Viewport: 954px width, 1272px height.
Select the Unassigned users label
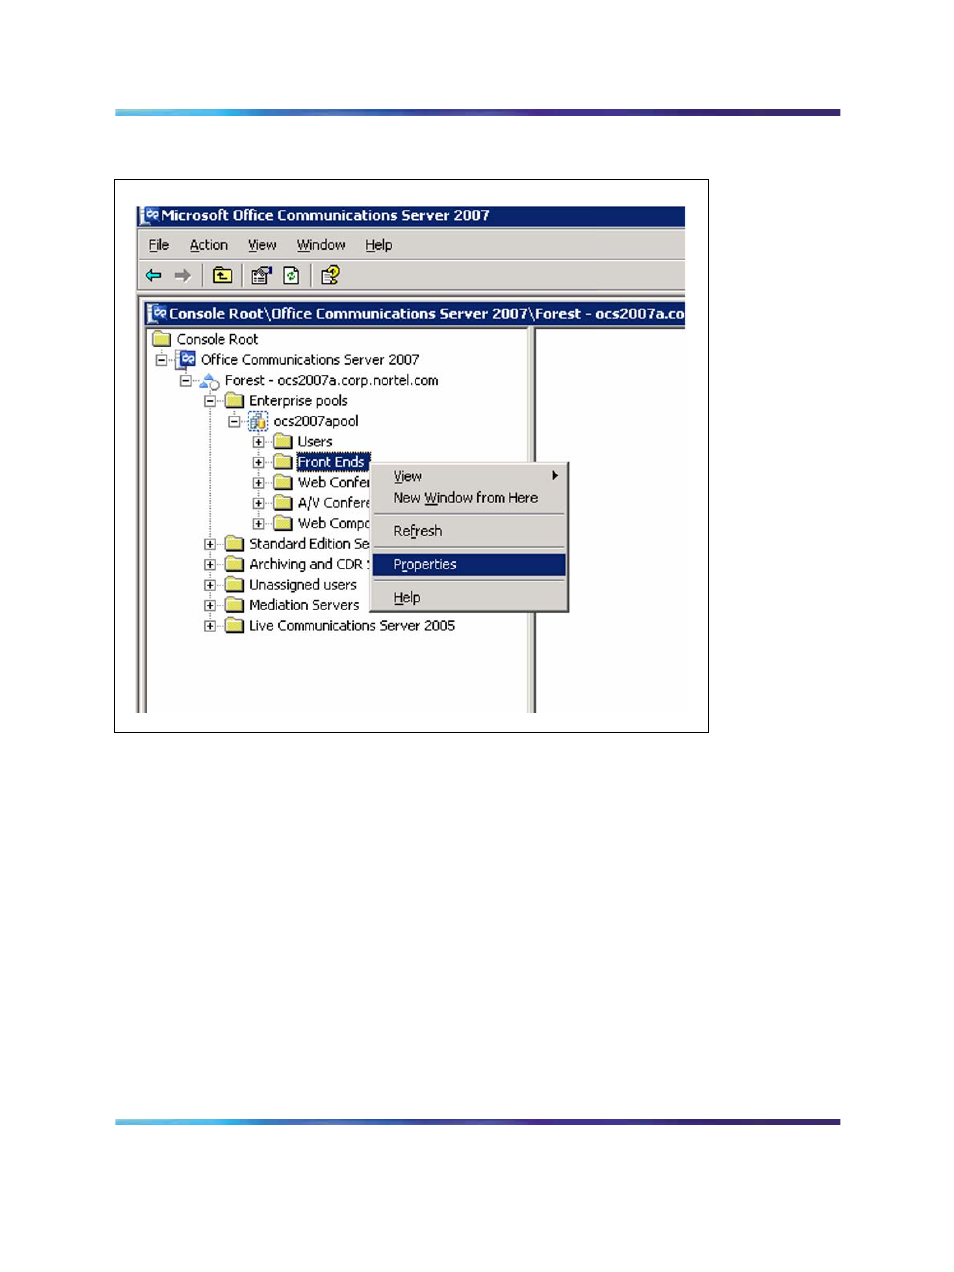click(303, 585)
